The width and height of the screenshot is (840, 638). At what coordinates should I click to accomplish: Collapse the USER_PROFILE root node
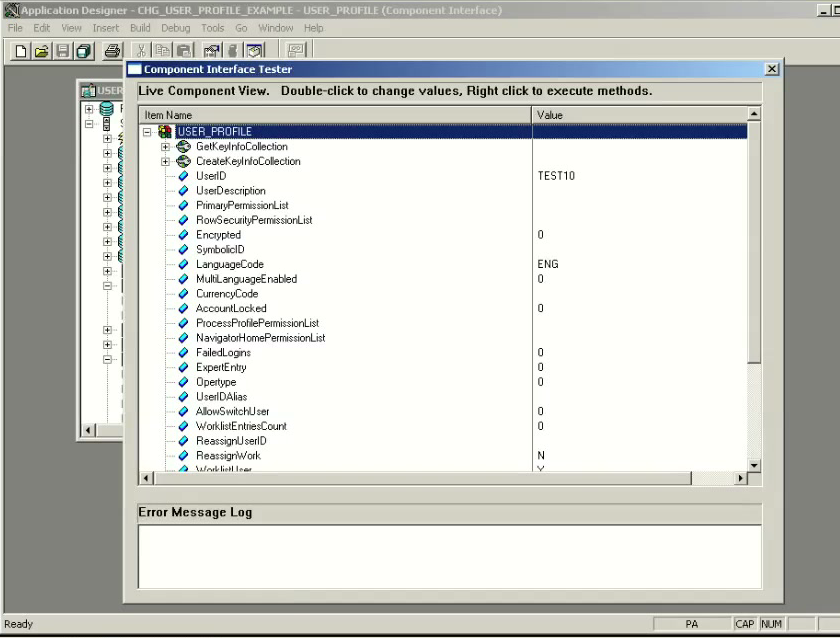[147, 131]
